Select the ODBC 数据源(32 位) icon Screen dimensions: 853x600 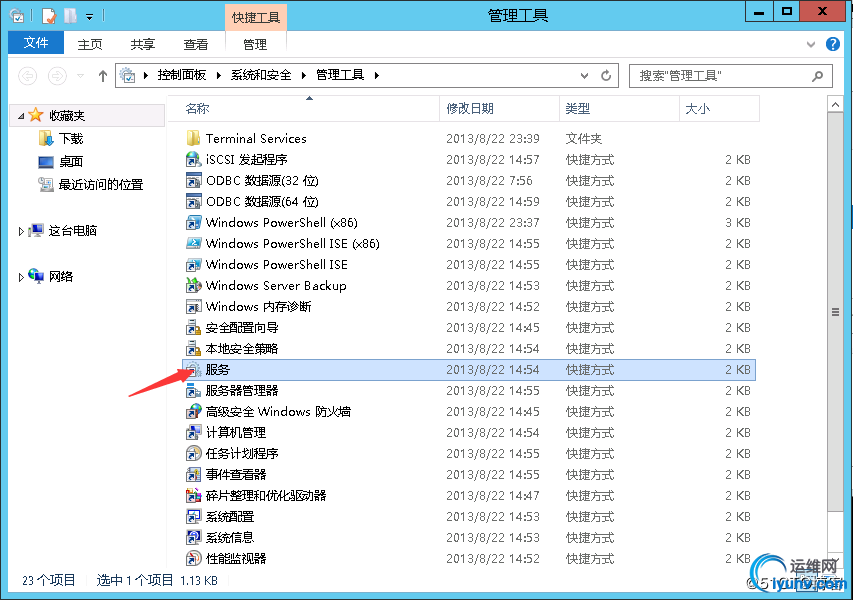pos(193,180)
